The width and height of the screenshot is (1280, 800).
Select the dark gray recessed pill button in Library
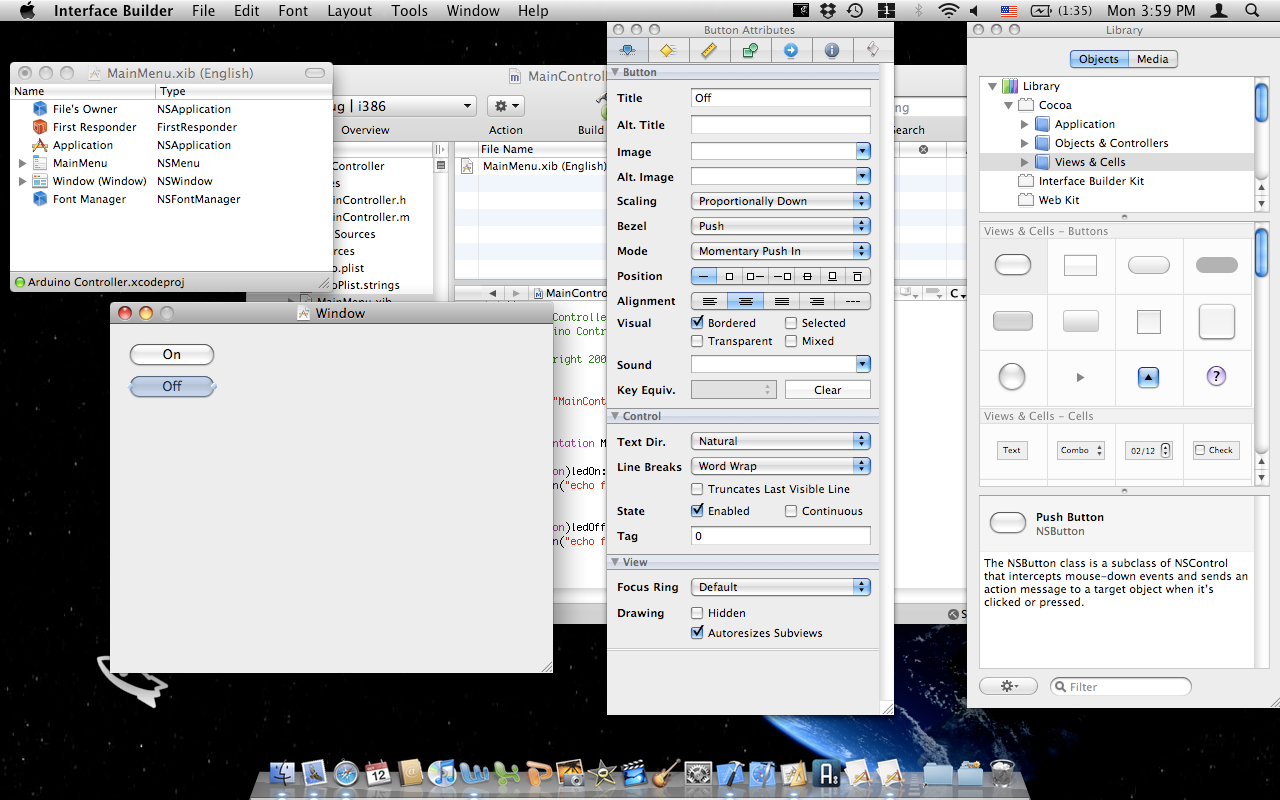click(1217, 265)
